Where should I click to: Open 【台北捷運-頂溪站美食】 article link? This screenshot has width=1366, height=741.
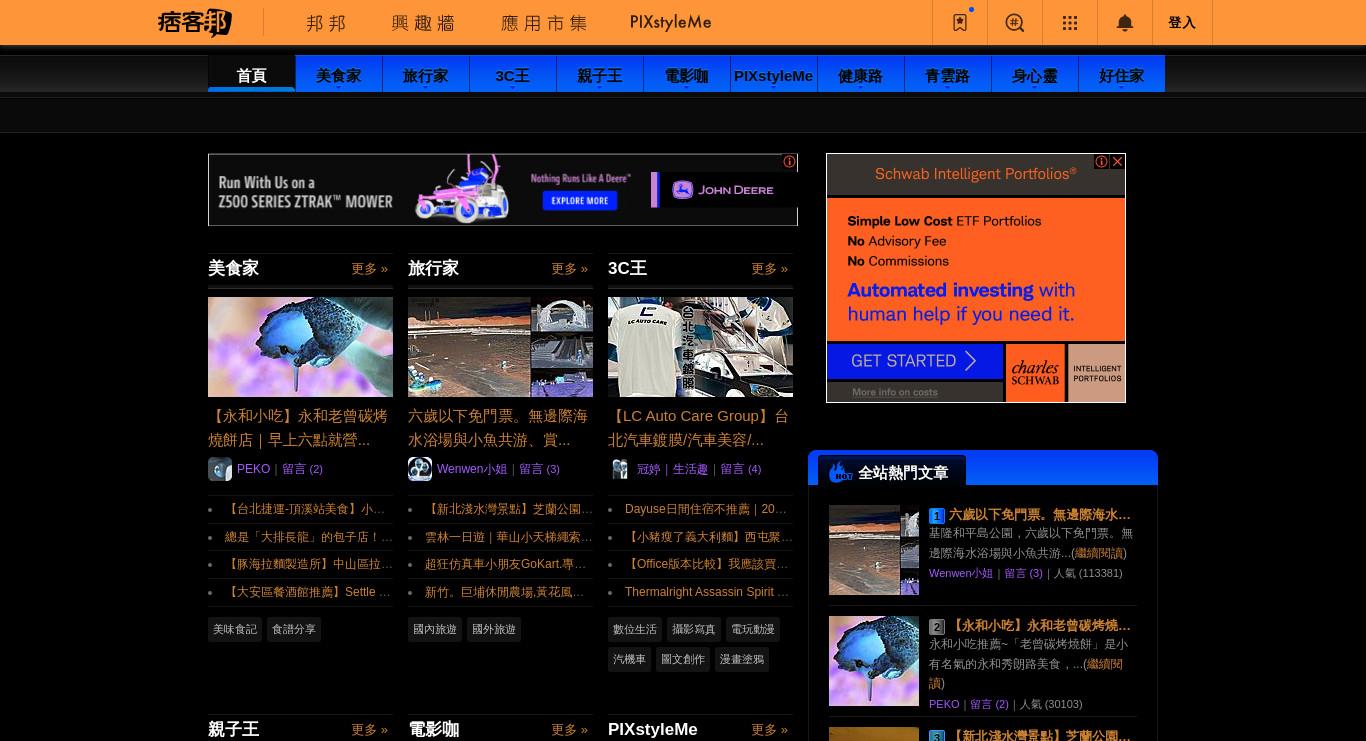[x=305, y=509]
